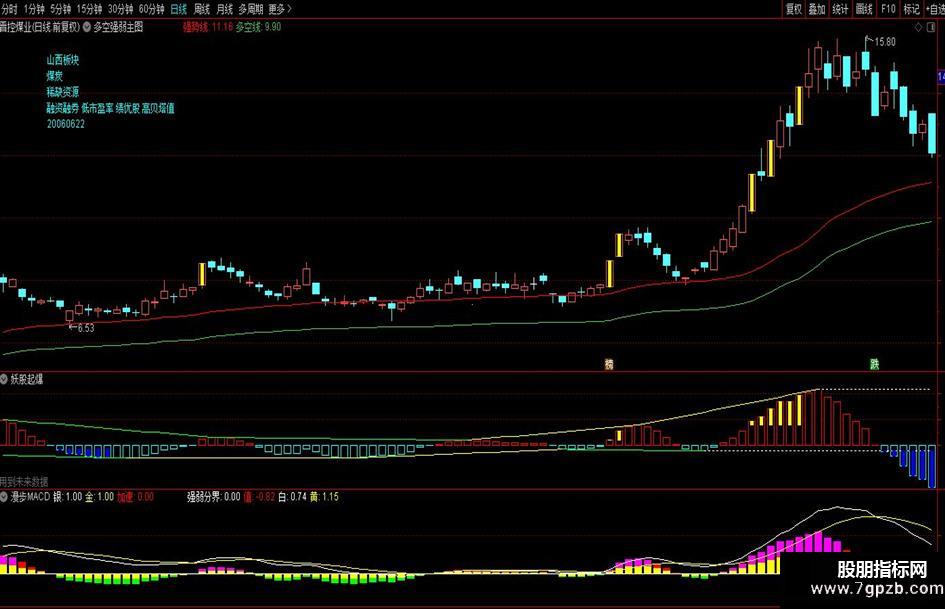
Task: Activate the 画线 drawing tools button
Action: click(x=864, y=9)
